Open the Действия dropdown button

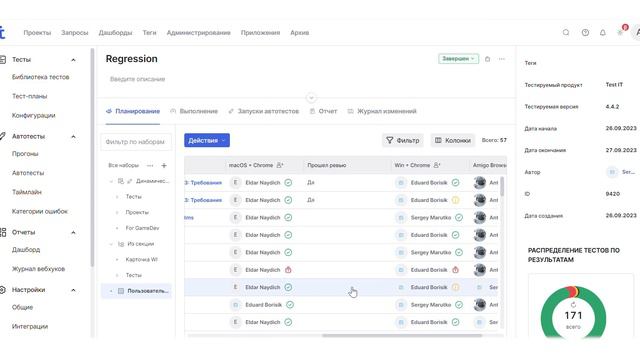pyautogui.click(x=207, y=140)
